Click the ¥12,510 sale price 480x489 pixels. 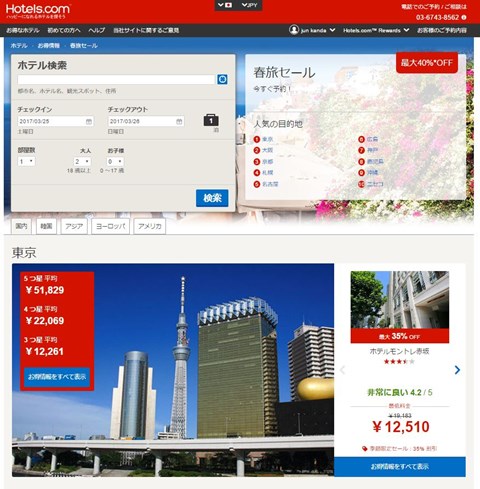(401, 427)
